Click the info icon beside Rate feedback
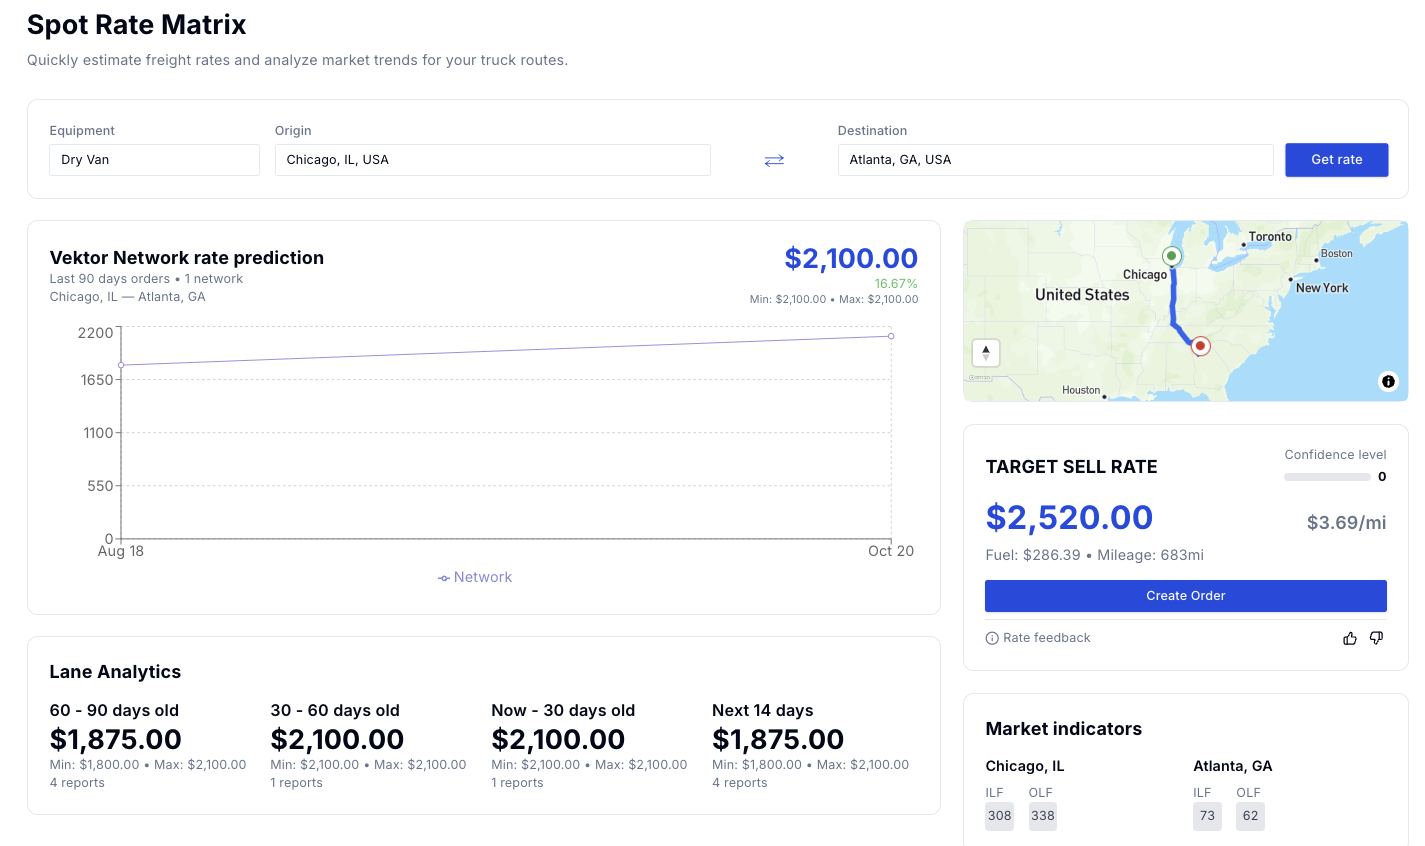Viewport: 1425px width, 846px height. click(992, 638)
